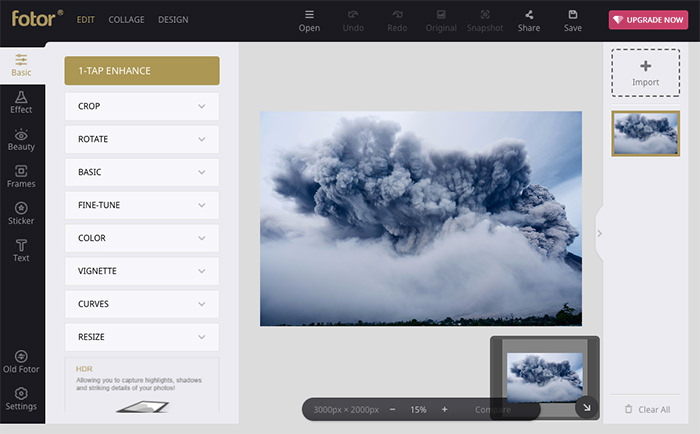700x434 pixels.
Task: Expand the Crop section
Action: (141, 106)
